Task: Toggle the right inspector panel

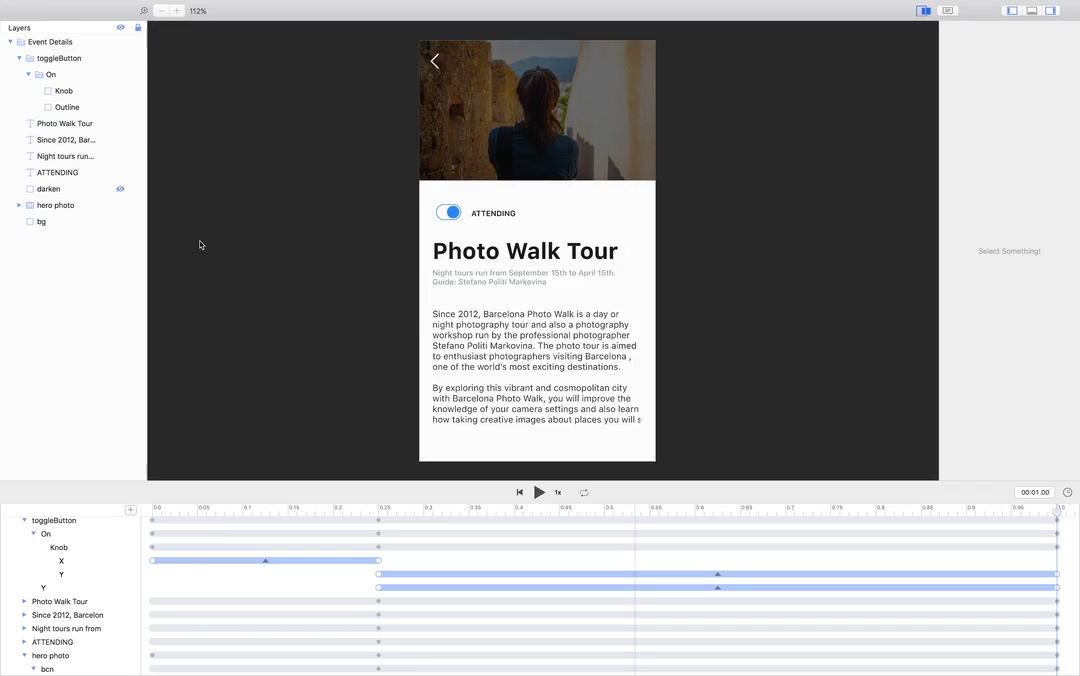Action: [1050, 11]
